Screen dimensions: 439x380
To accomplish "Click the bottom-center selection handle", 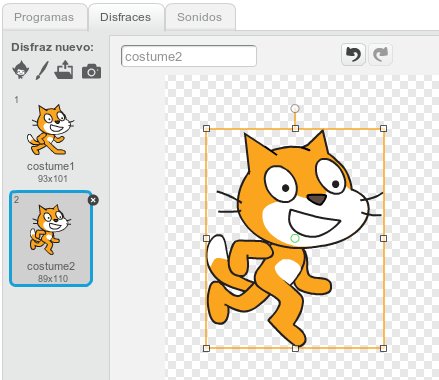I will [295, 348].
